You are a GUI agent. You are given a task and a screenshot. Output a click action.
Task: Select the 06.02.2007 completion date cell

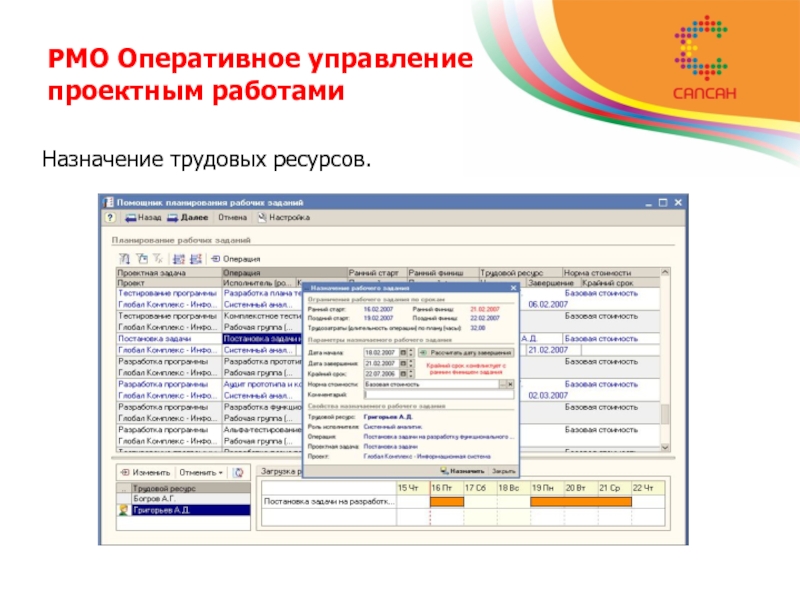pos(548,305)
